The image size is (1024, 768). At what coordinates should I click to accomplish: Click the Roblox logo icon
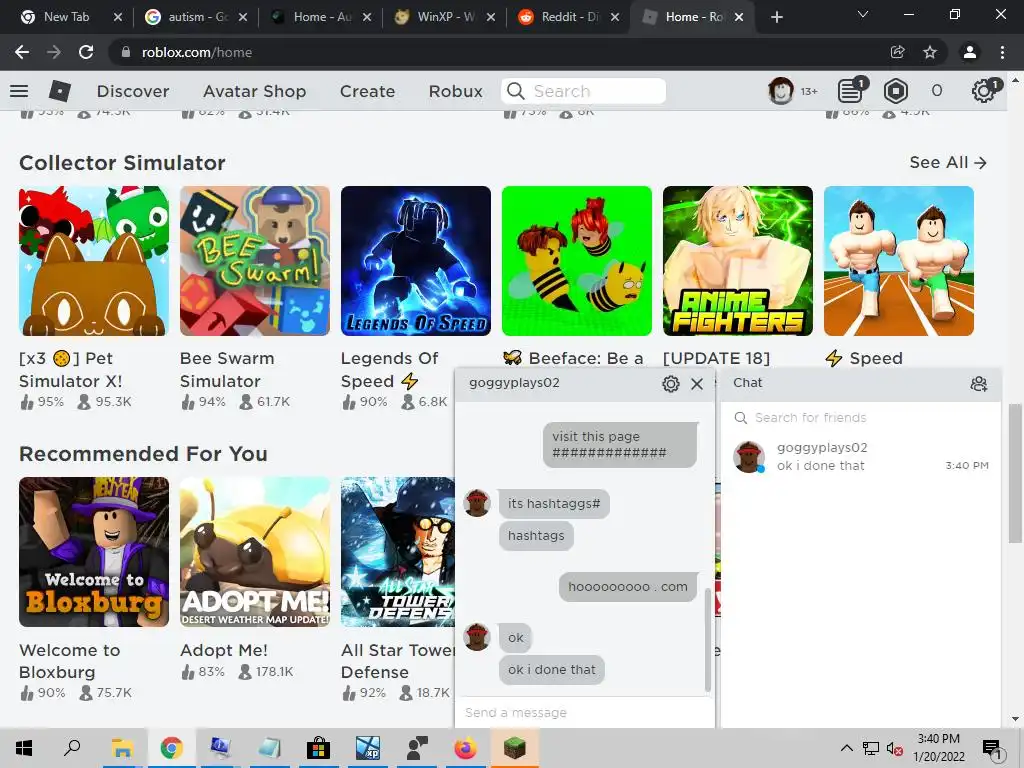point(59,91)
